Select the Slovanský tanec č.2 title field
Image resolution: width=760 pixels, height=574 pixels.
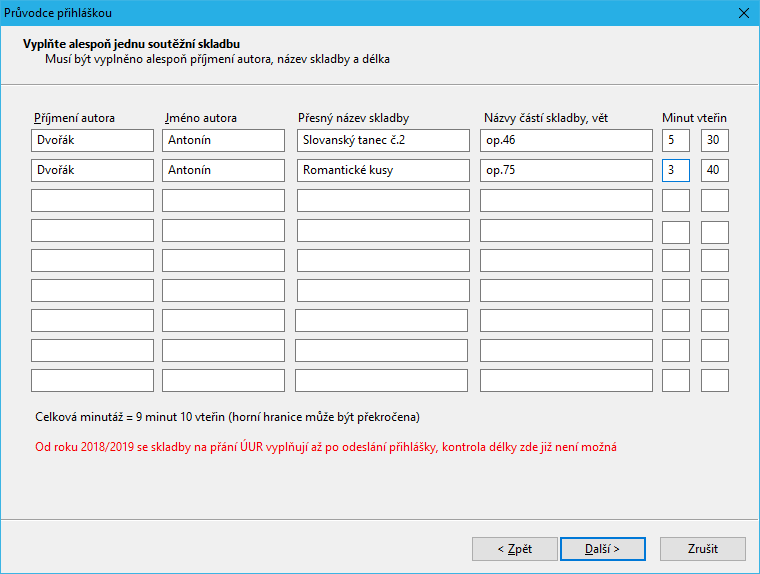tap(383, 140)
